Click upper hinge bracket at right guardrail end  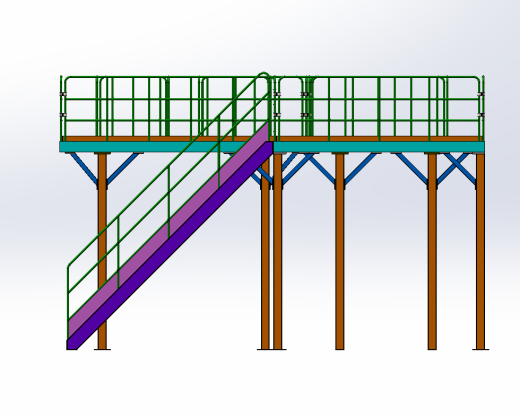(x=480, y=95)
